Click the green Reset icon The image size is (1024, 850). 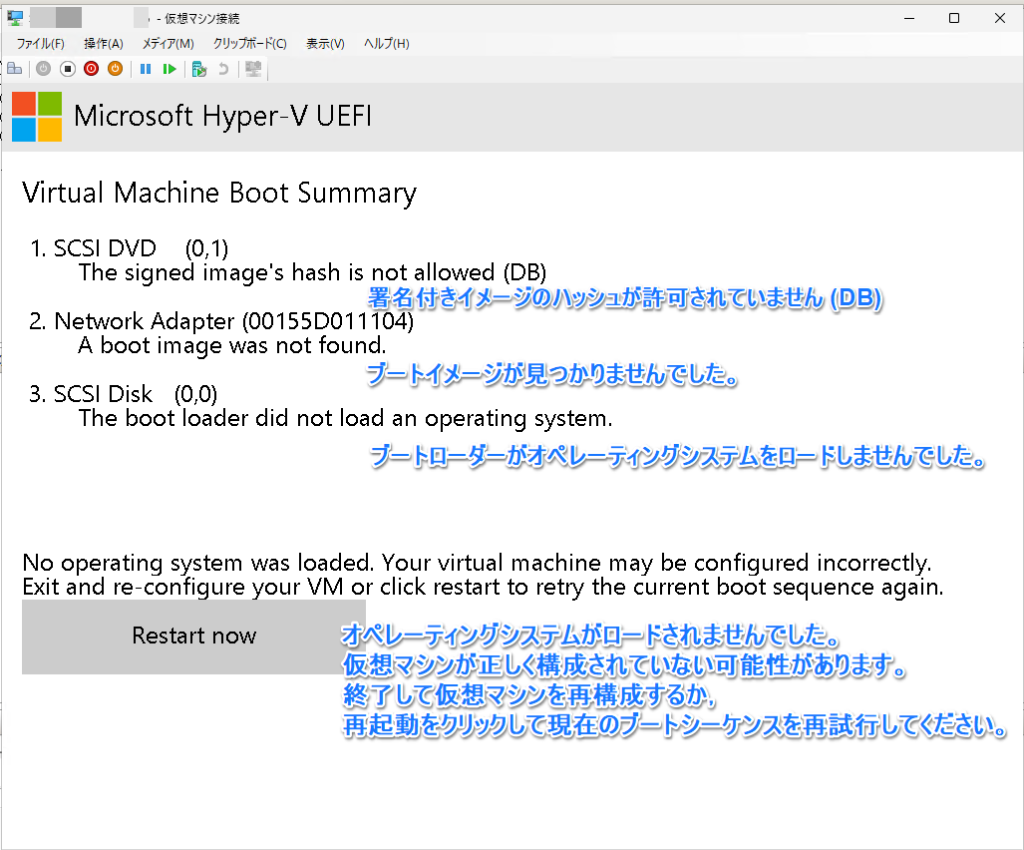[x=170, y=69]
